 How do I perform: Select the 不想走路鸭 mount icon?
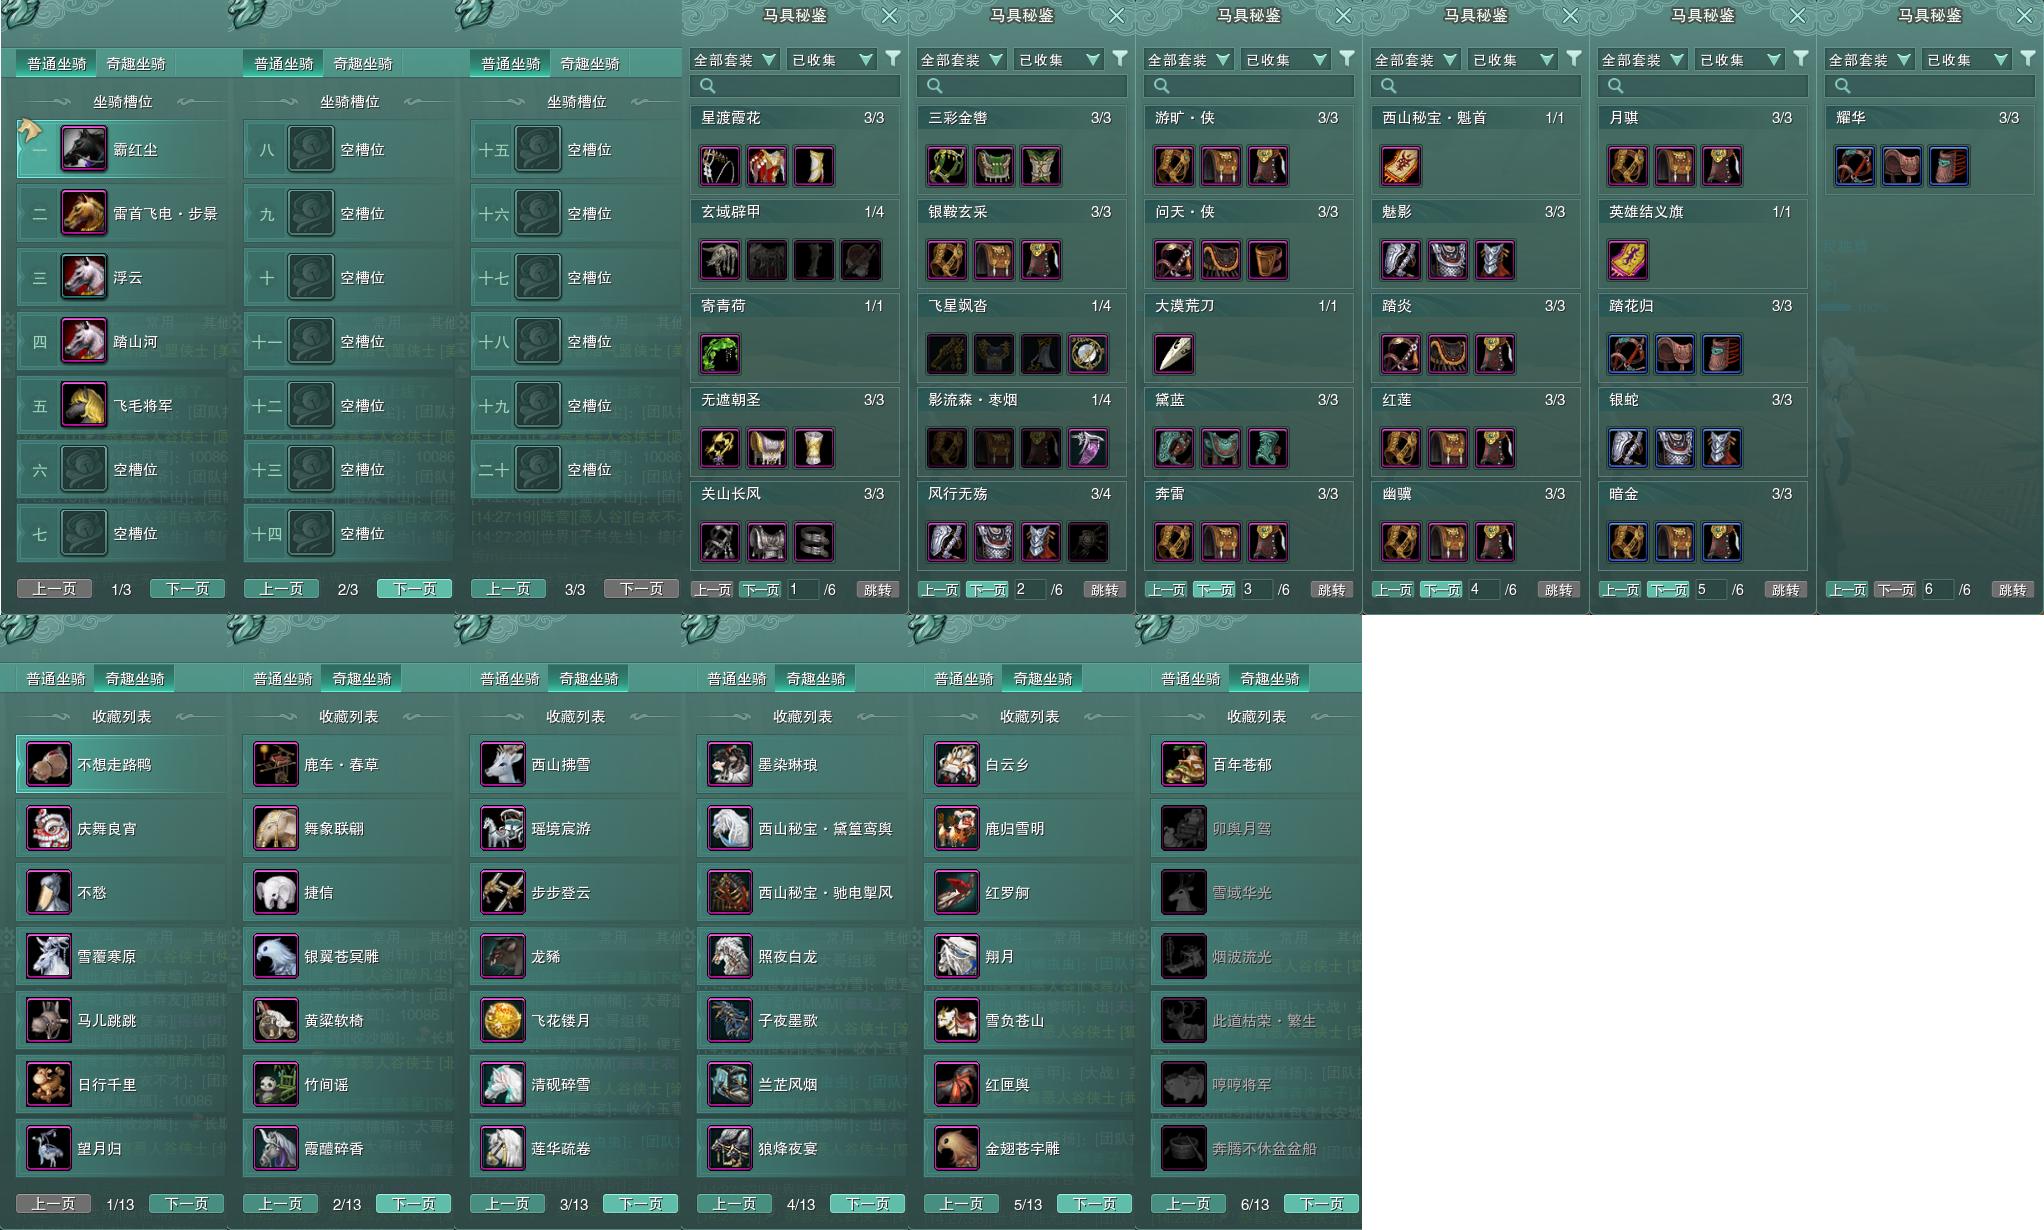[x=49, y=765]
